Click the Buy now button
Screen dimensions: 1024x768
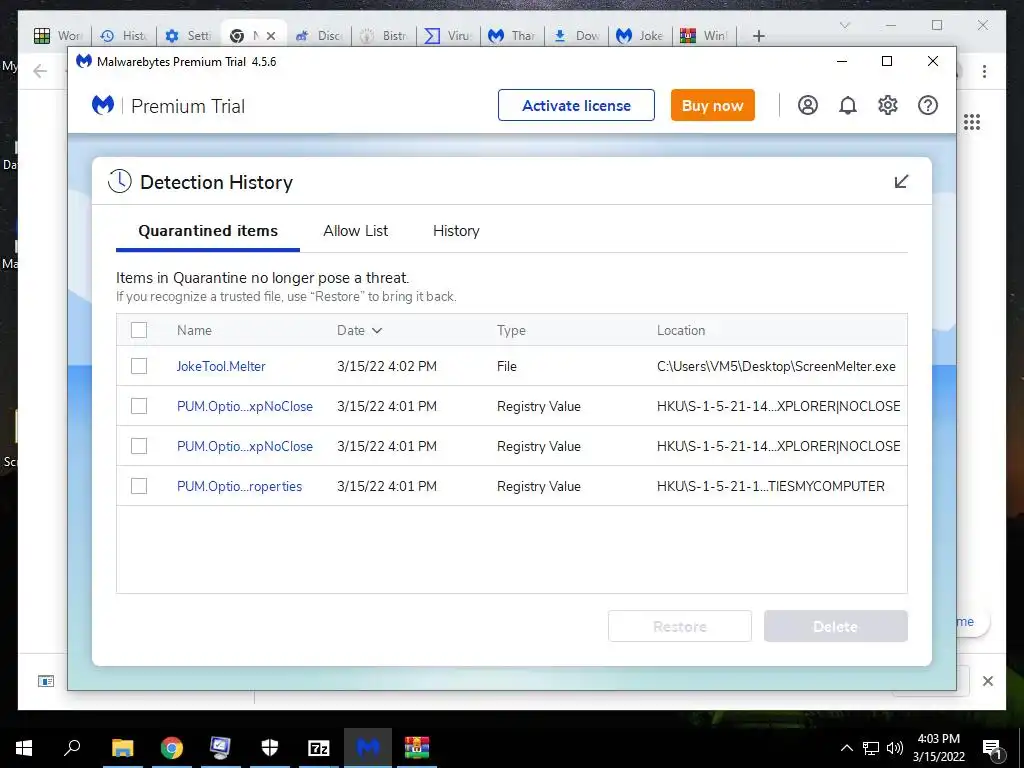(x=712, y=105)
